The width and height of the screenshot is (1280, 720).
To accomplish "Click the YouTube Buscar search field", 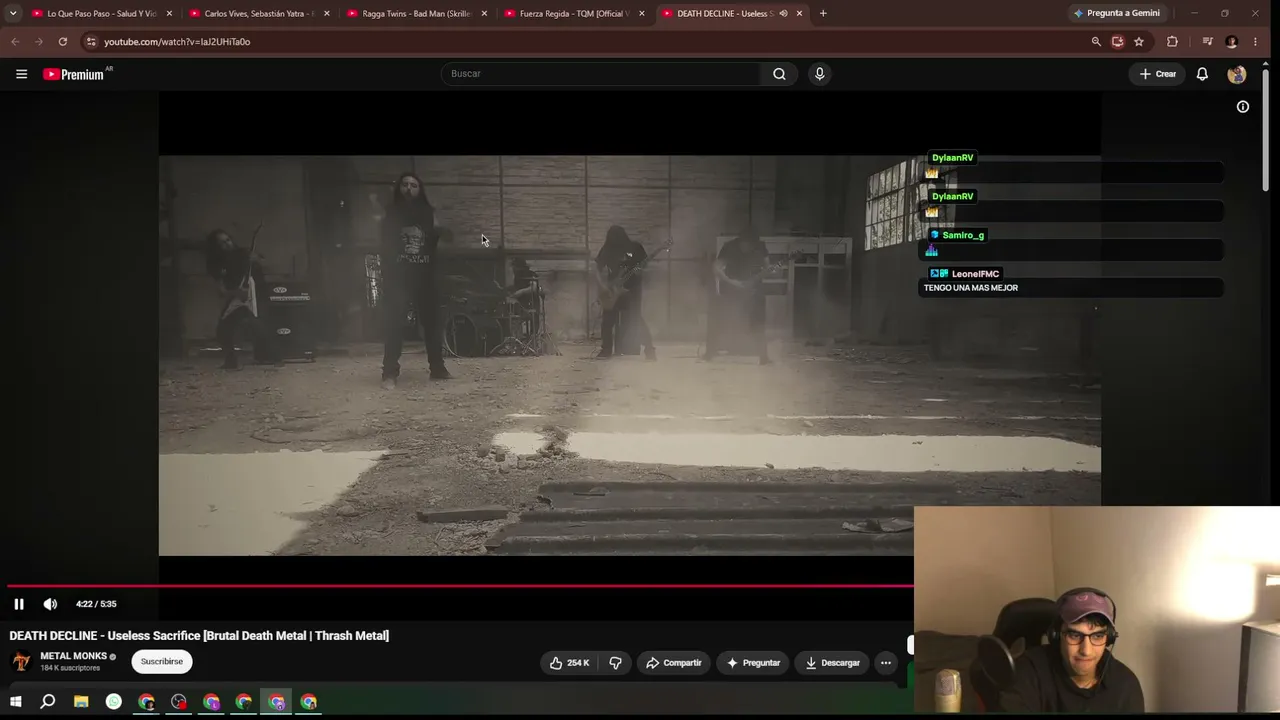I will point(600,74).
